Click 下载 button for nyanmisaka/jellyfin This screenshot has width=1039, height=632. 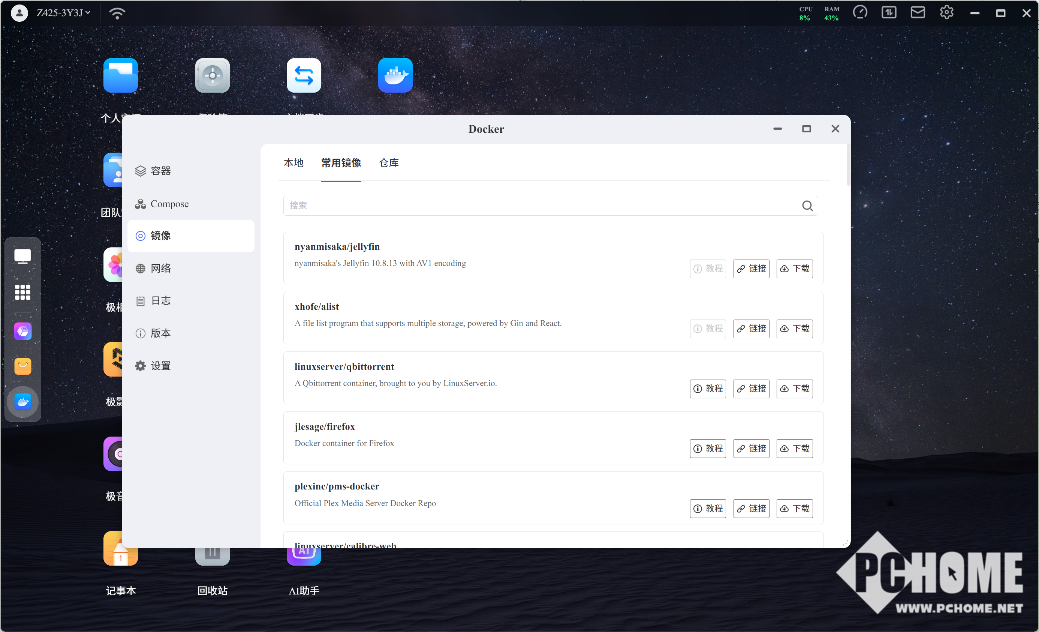tap(795, 269)
